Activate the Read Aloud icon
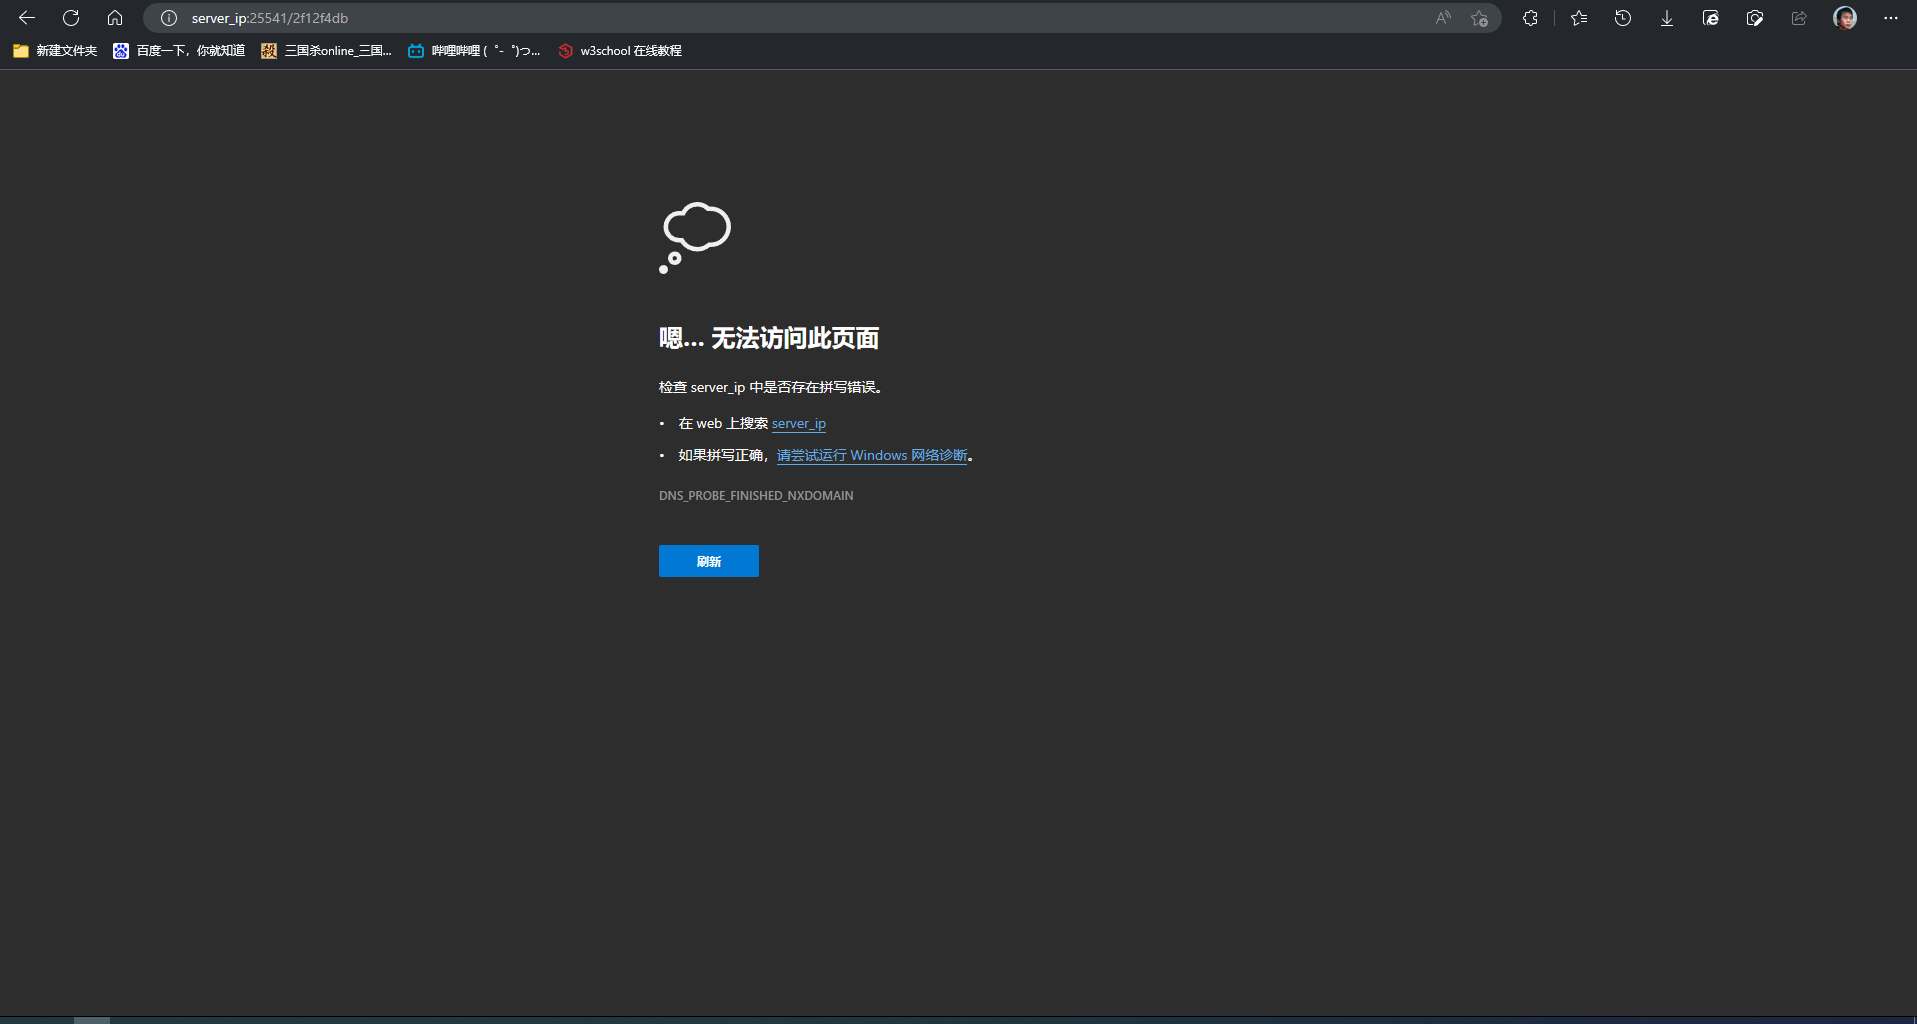 coord(1442,18)
